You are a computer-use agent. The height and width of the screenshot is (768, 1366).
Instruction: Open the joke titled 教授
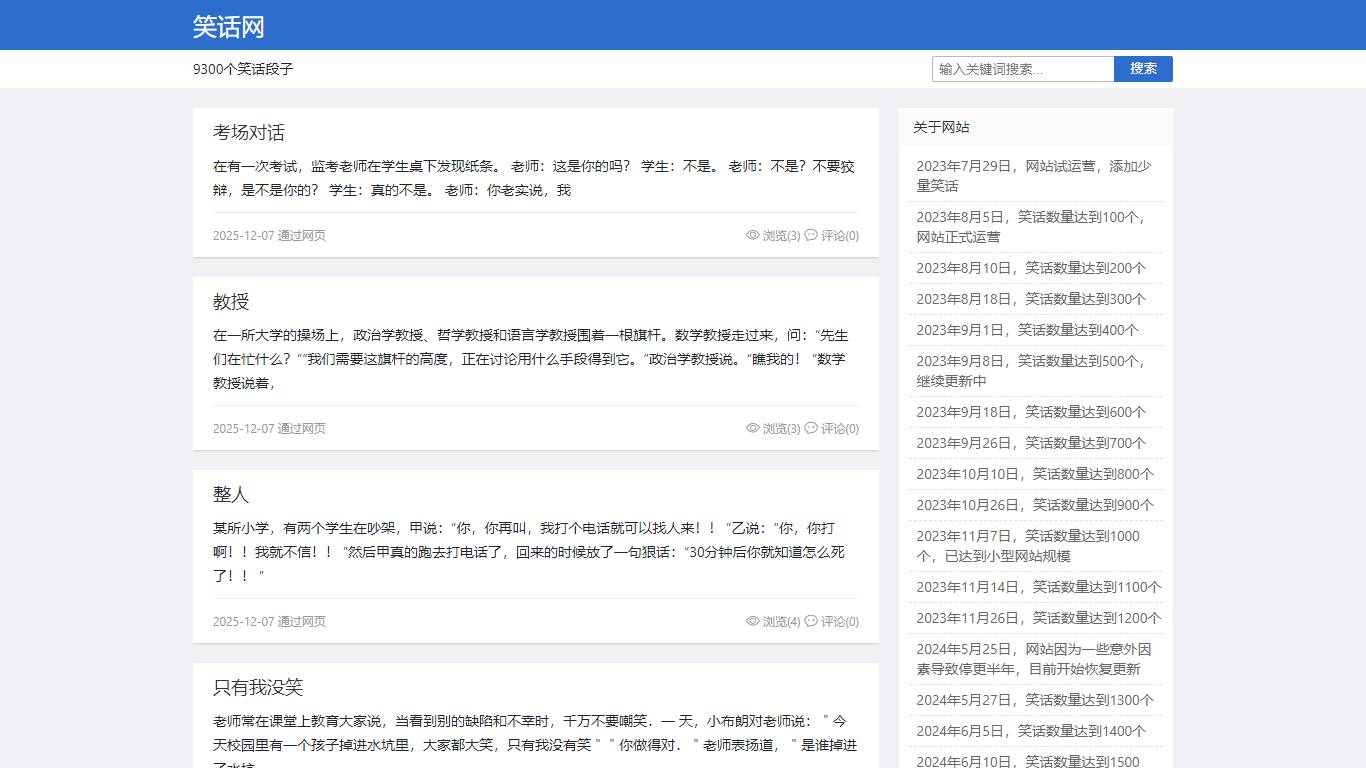pos(232,301)
